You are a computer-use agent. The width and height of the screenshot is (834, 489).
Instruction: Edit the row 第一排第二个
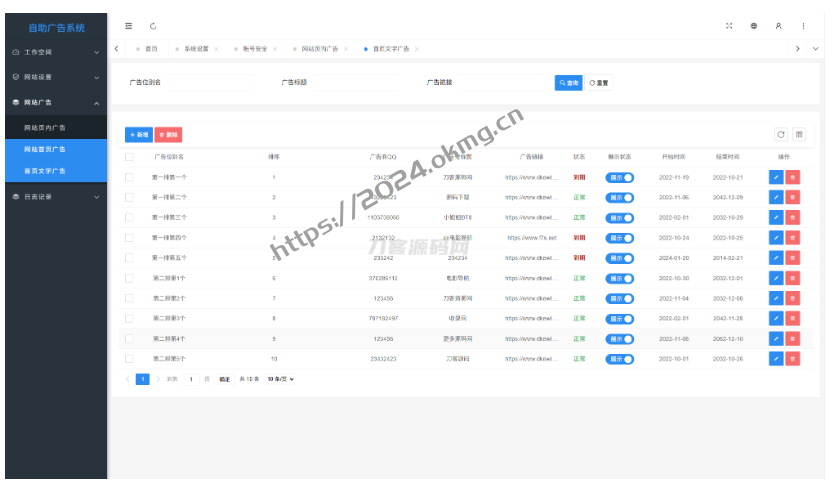776,197
